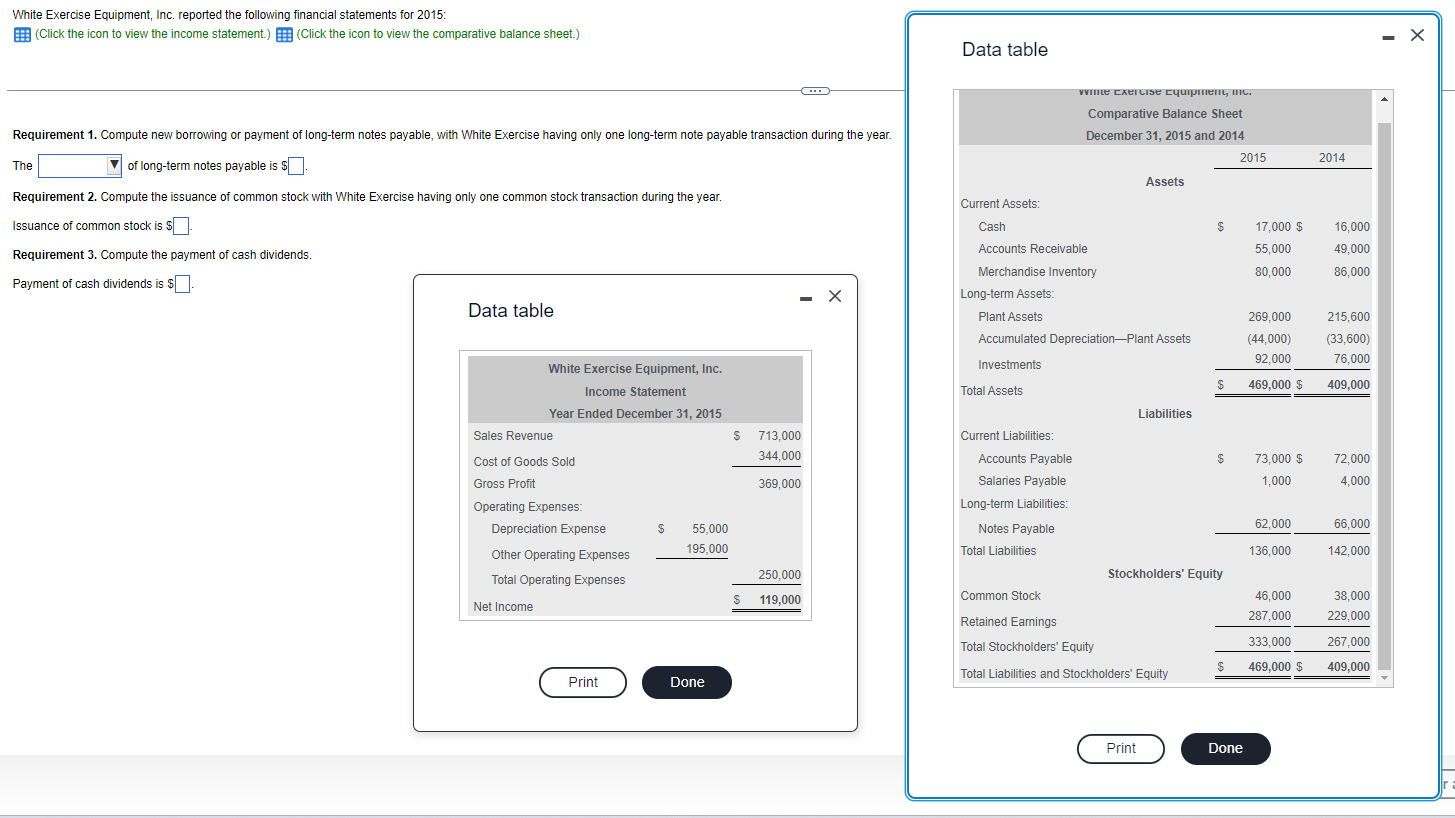Select 2015 Total Liabilities value 136,000
Screen dimensions: 1455x818
[x=1269, y=551]
